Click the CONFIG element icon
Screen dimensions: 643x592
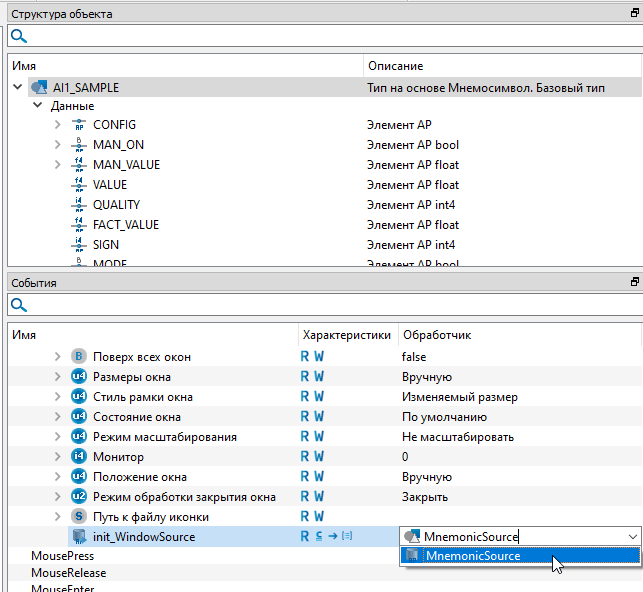pos(79,125)
